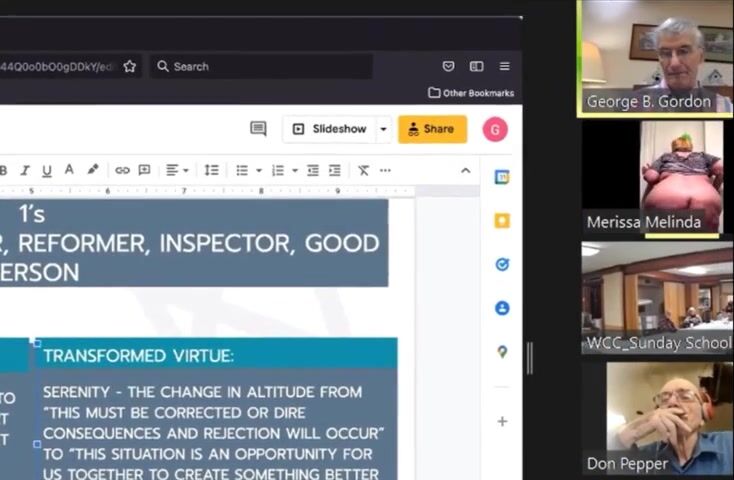The width and height of the screenshot is (734, 480).
Task: Clear formatting with the toolbar icon
Action: click(x=363, y=171)
